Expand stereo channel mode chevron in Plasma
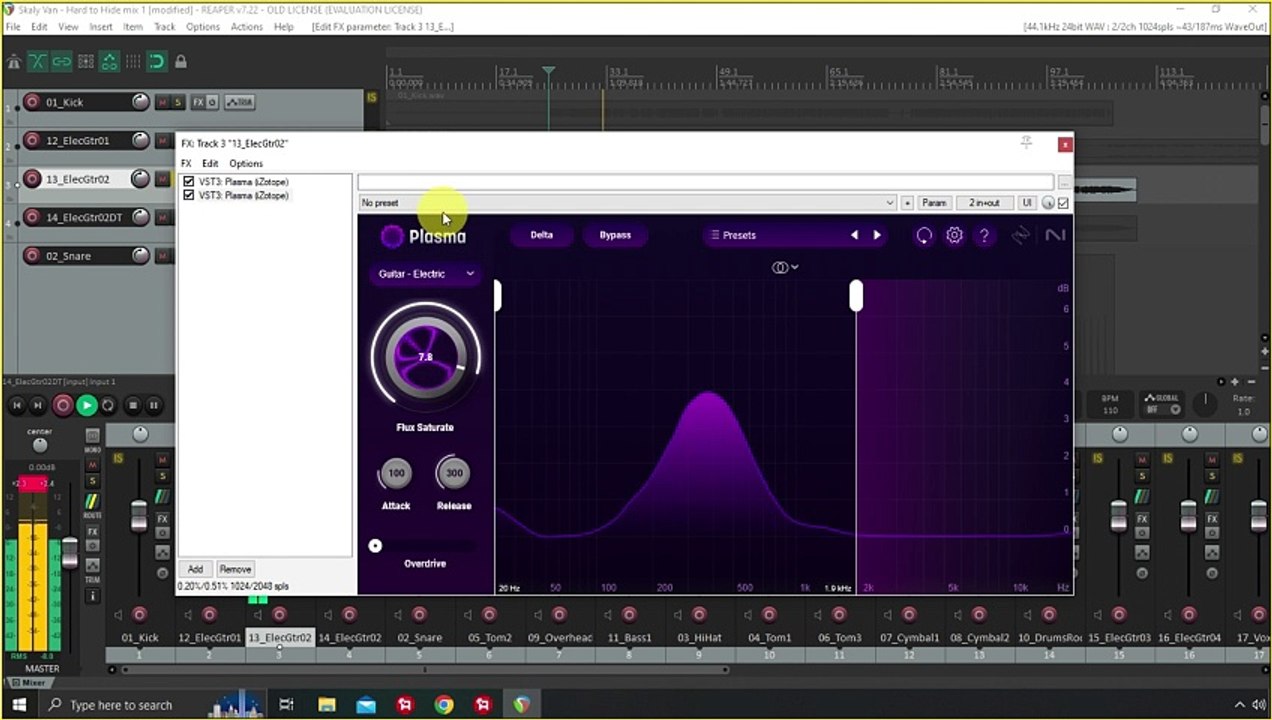 point(795,267)
